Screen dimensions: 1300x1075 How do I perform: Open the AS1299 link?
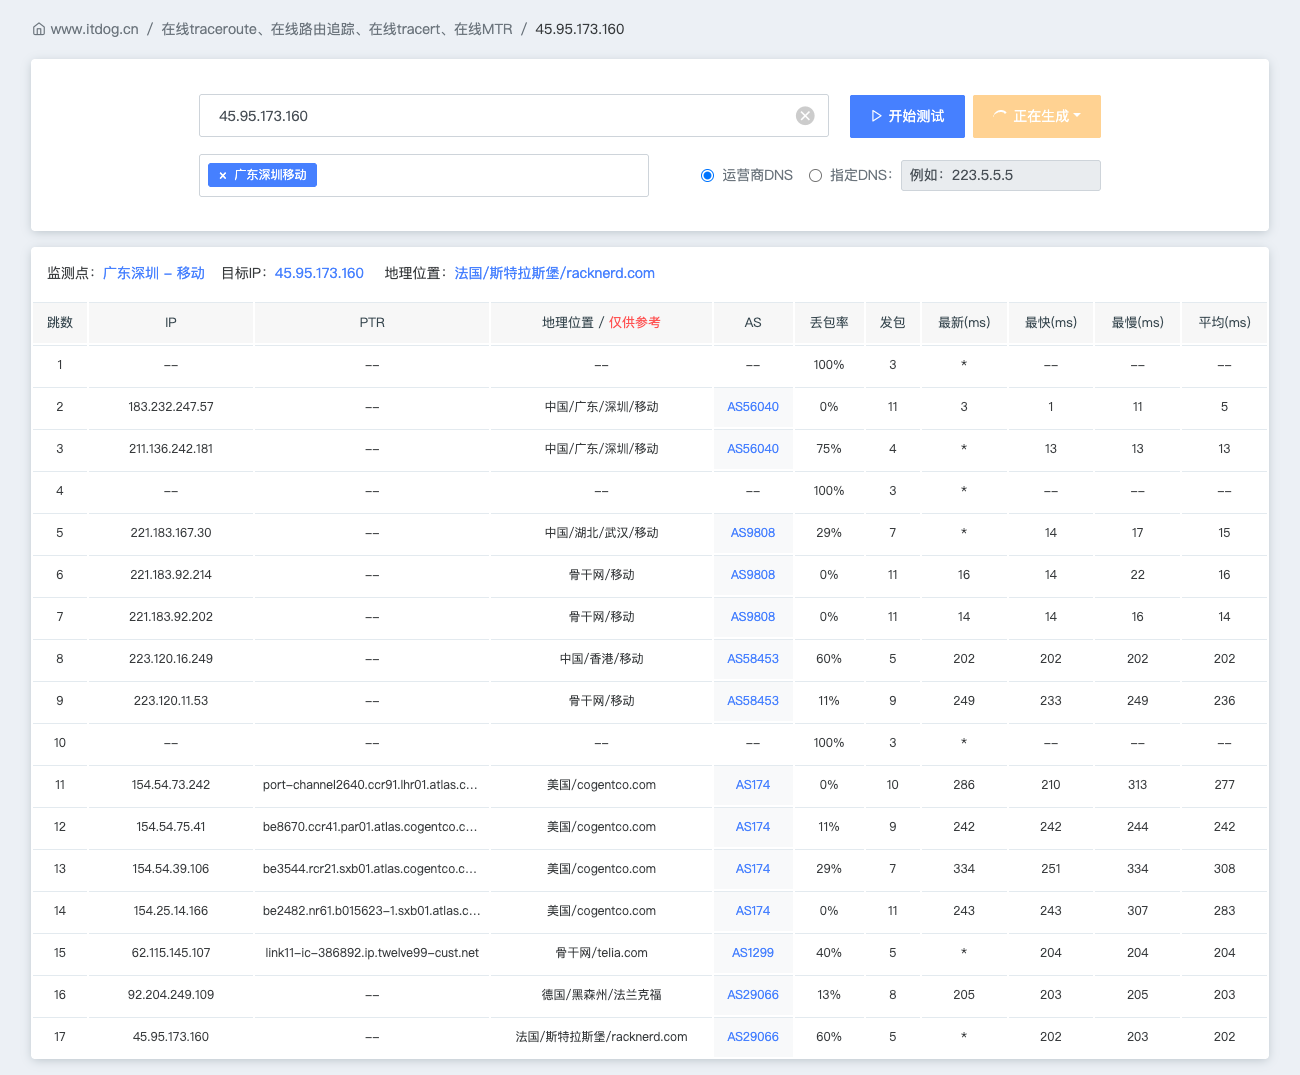click(753, 953)
